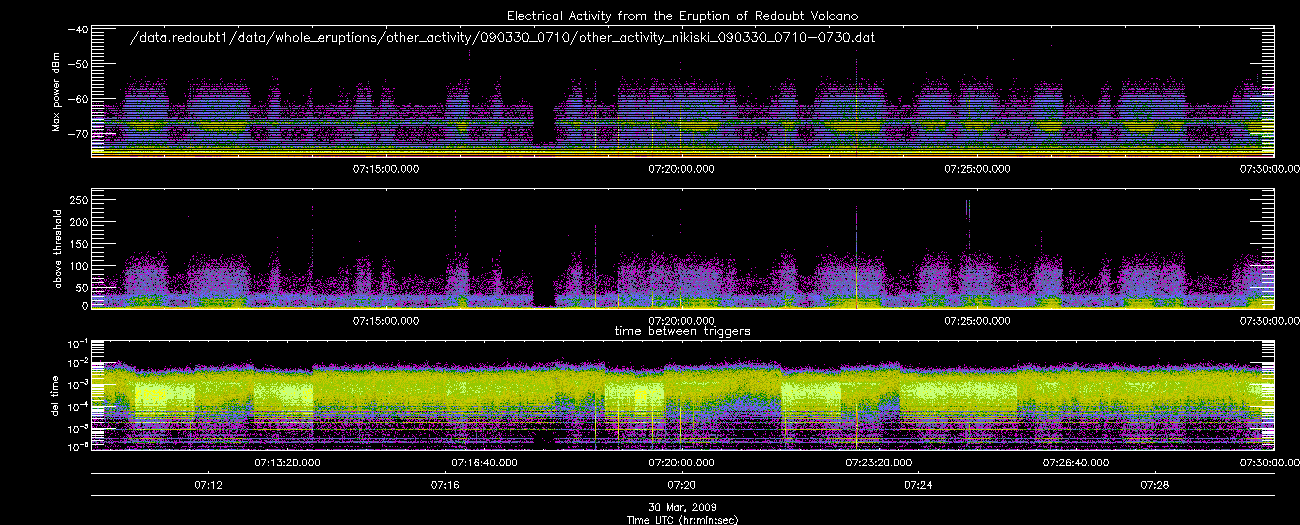Click 07:25:00.000 under the Max power plot
1300x525 pixels.
977,169
